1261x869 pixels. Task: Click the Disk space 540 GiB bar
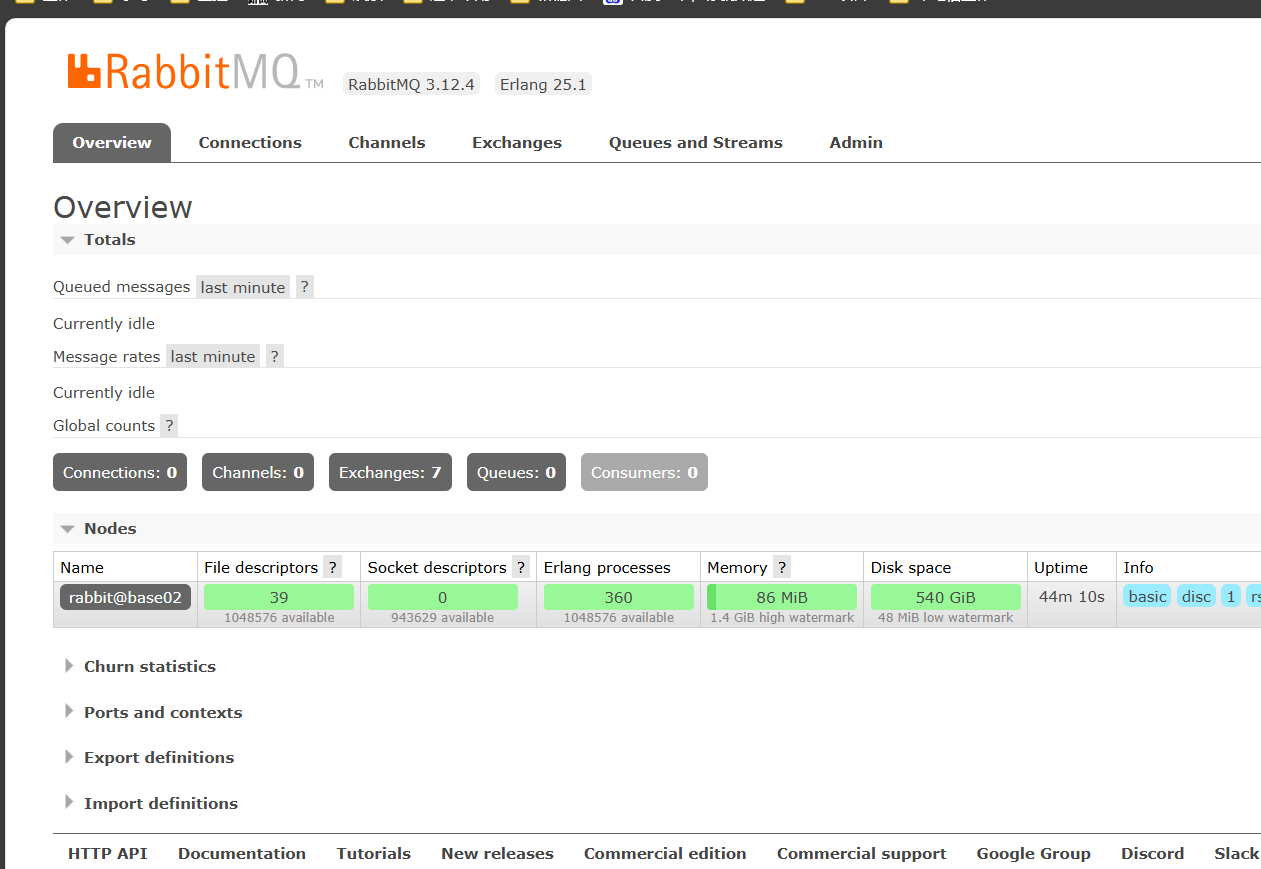click(946, 597)
